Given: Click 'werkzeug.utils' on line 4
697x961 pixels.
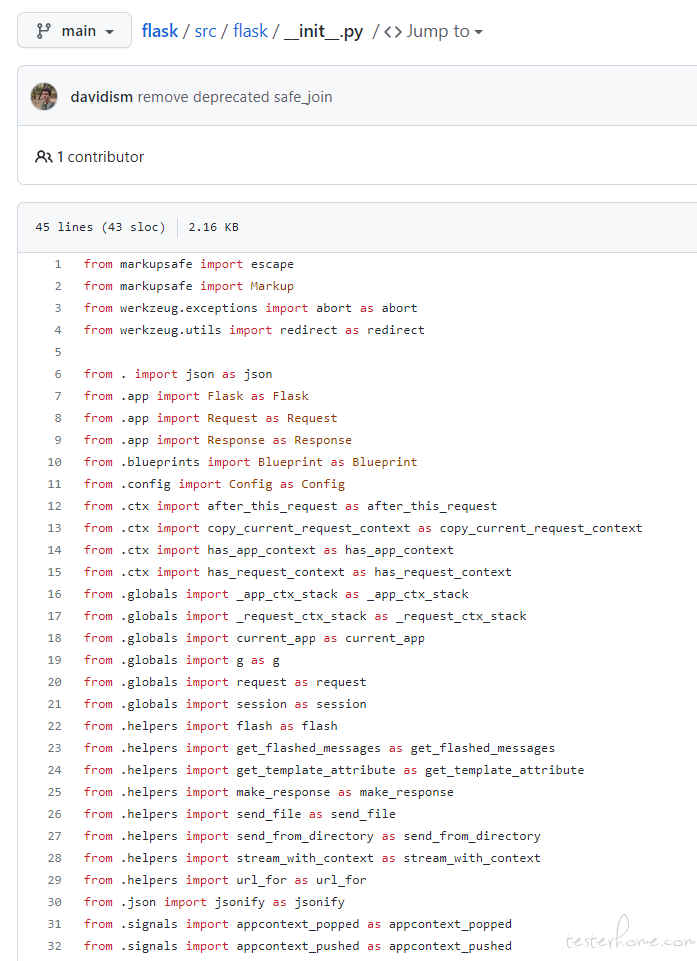Looking at the screenshot, I should click(x=170, y=330).
